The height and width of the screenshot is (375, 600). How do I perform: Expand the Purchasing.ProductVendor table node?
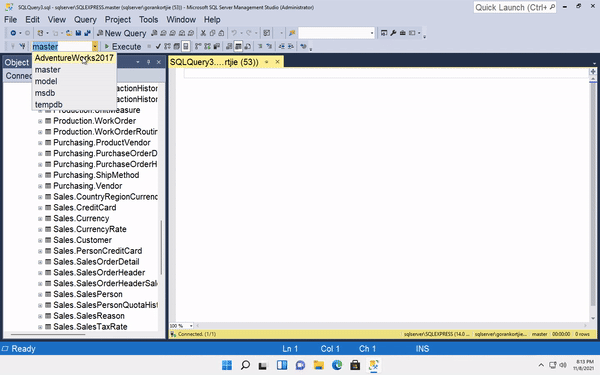tap(40, 143)
